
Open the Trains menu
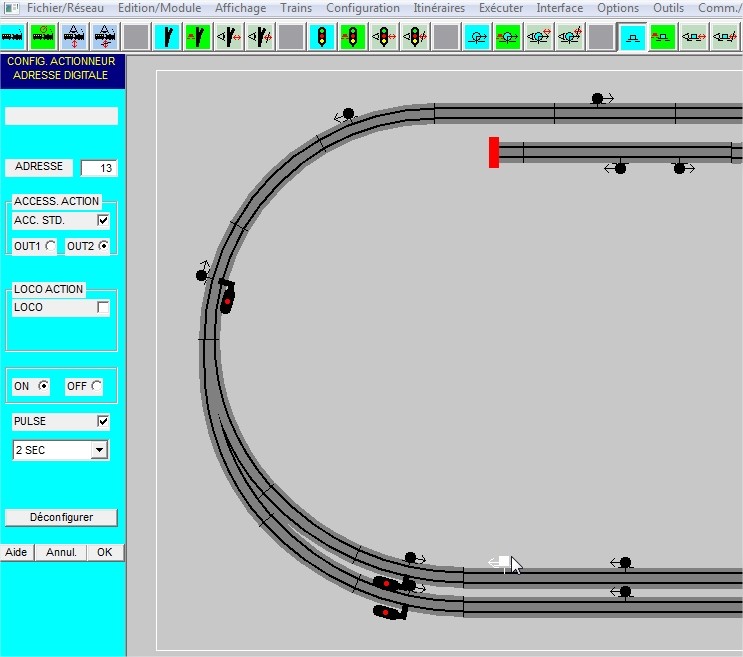tap(296, 8)
